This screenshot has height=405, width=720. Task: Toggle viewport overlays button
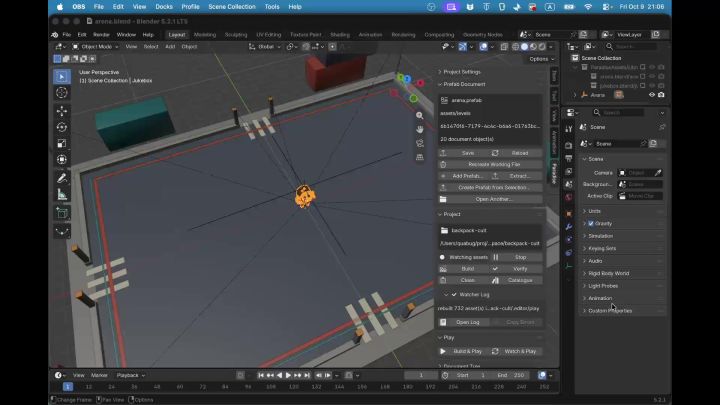483,47
